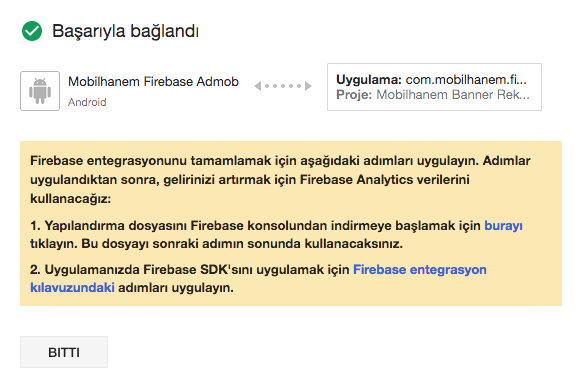The image size is (586, 387).
Task: Open the 'Firebase entegrasyon' guide link
Action: point(420,269)
